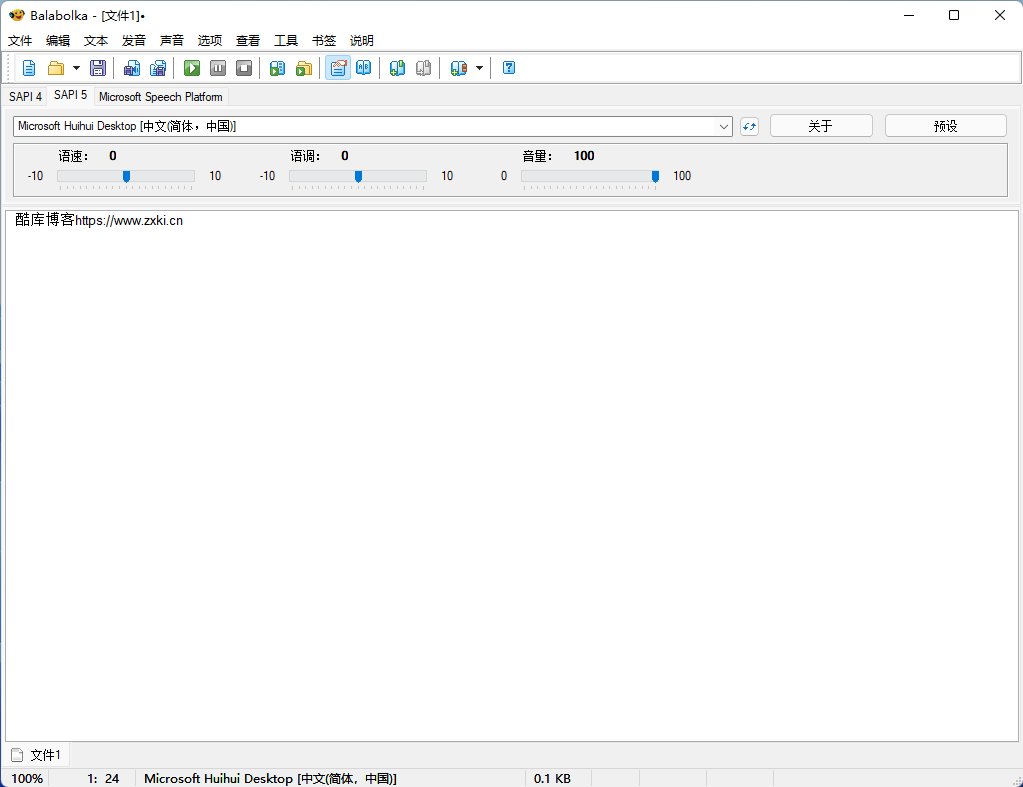Click inside the main text editing area

(x=510, y=470)
